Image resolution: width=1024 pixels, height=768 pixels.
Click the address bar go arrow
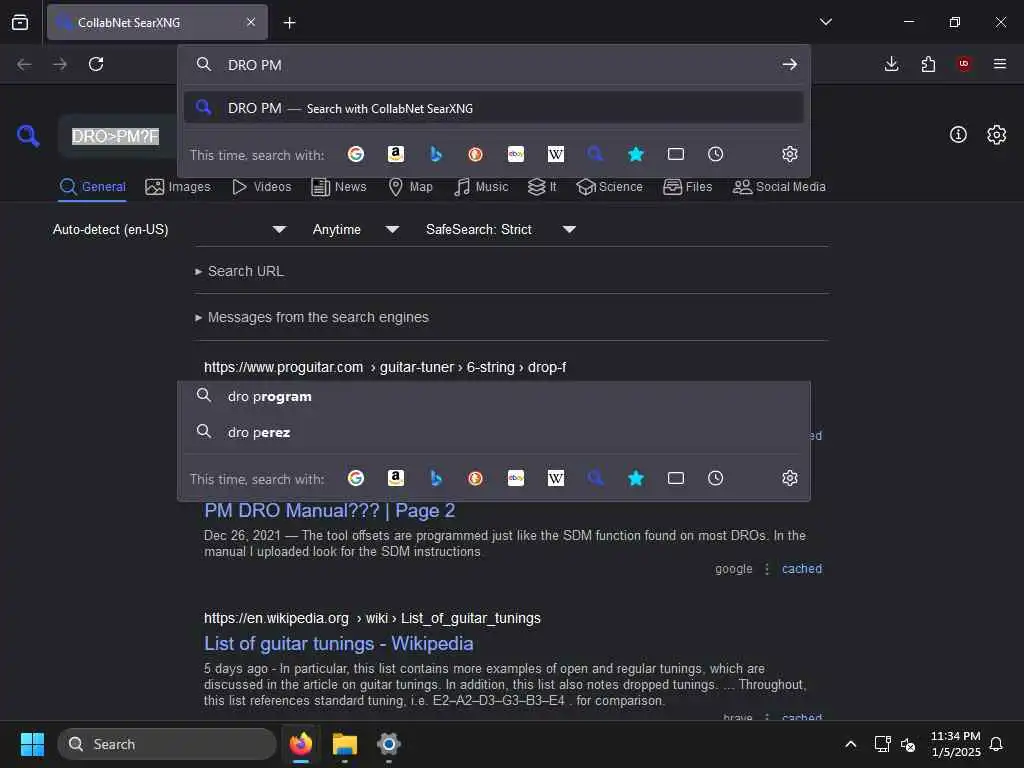(x=790, y=65)
